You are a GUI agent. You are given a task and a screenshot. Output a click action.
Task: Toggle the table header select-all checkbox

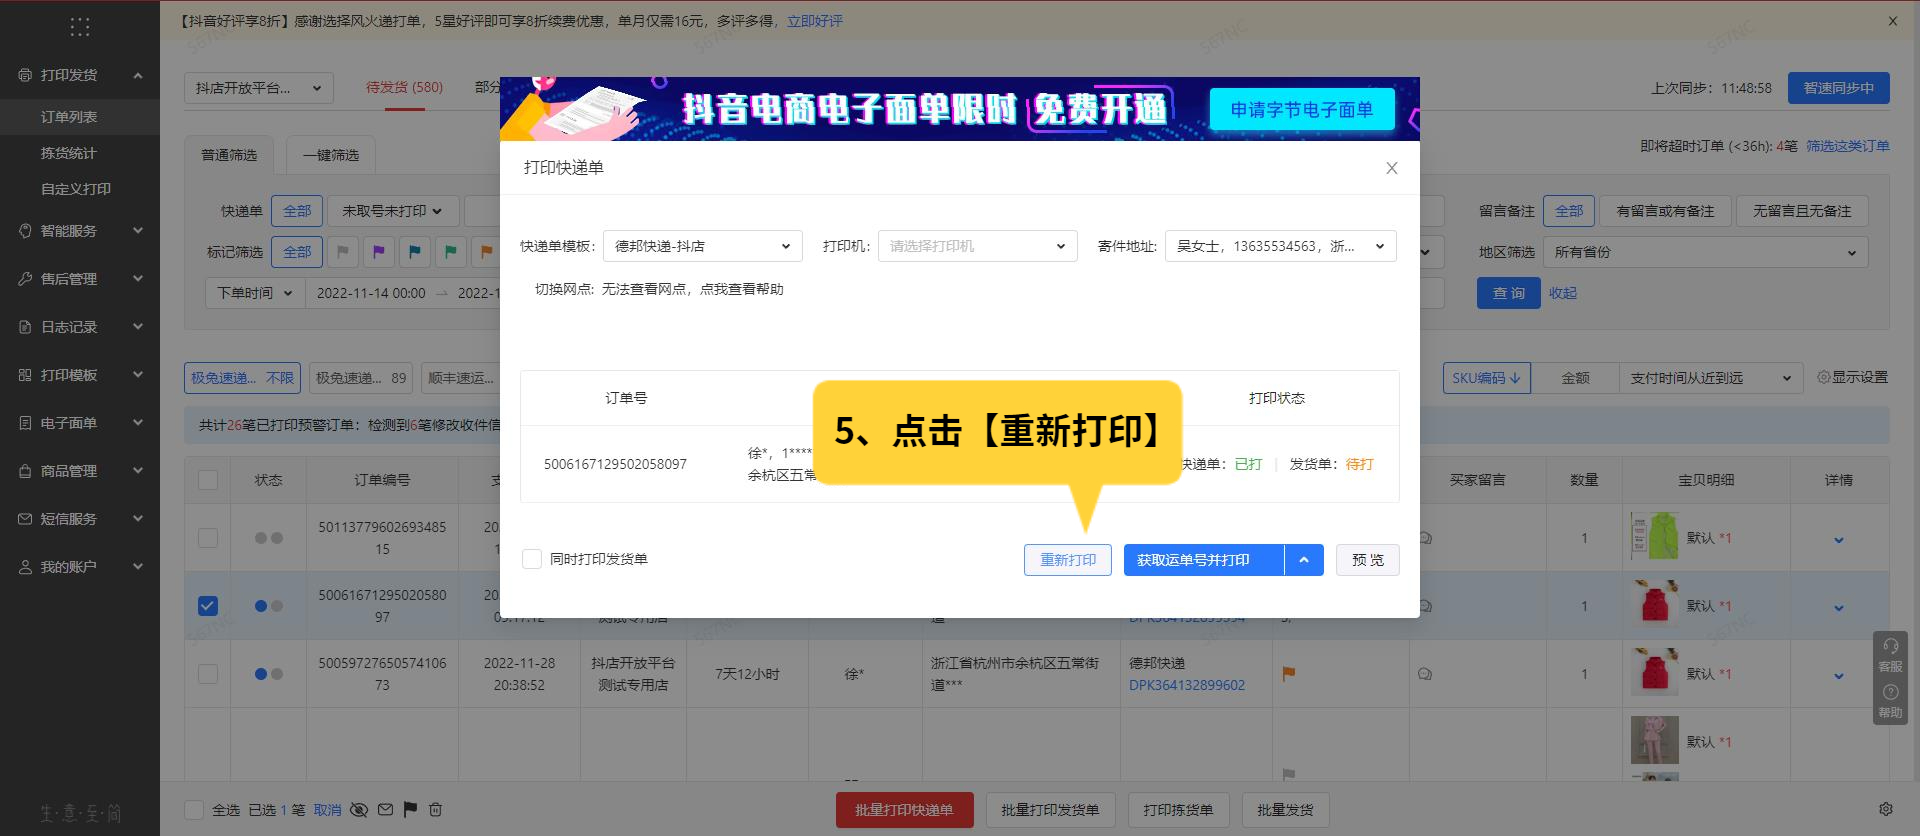point(208,480)
